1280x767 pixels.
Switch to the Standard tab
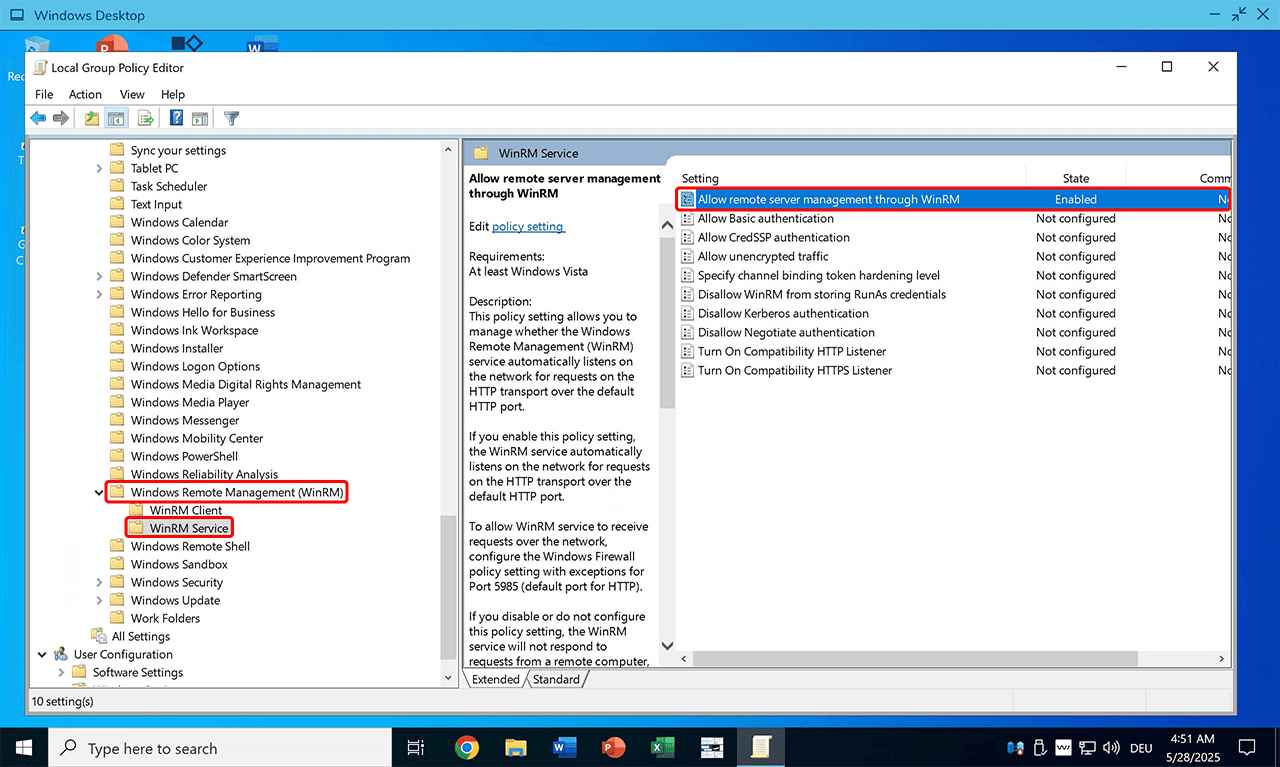point(556,679)
